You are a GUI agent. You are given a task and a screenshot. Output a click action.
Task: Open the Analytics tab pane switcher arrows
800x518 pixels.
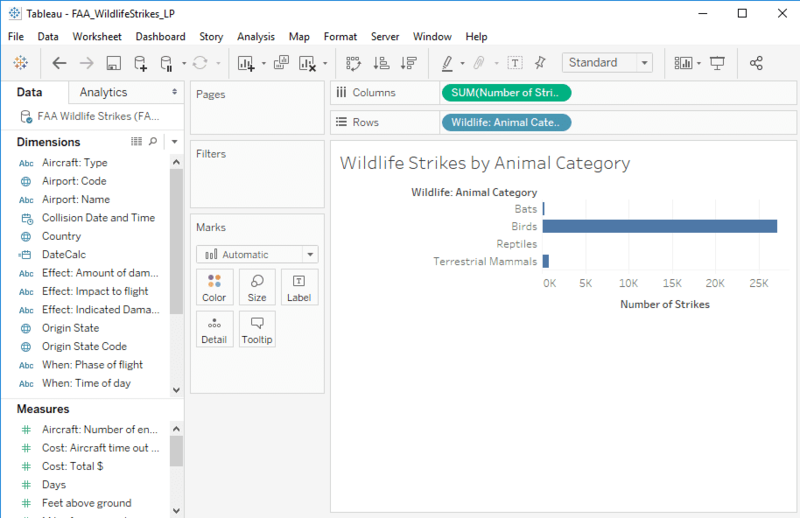(174, 92)
